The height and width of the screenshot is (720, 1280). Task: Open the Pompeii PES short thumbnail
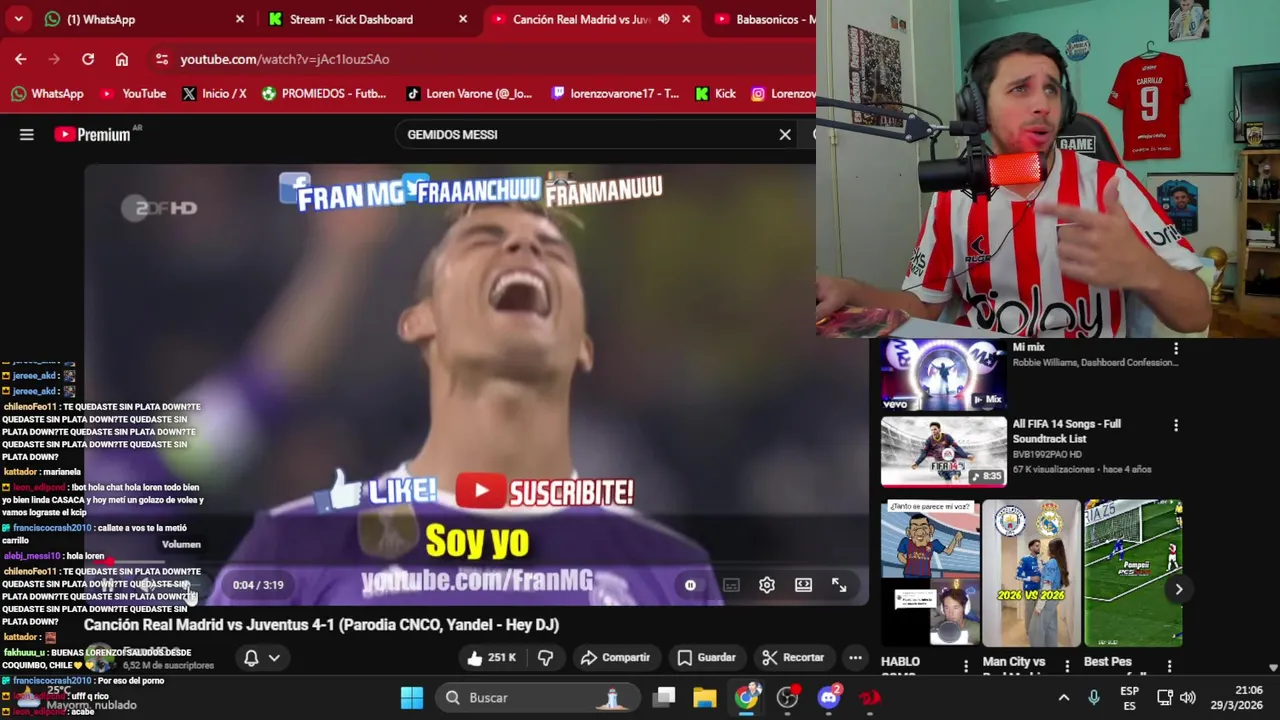[1133, 573]
